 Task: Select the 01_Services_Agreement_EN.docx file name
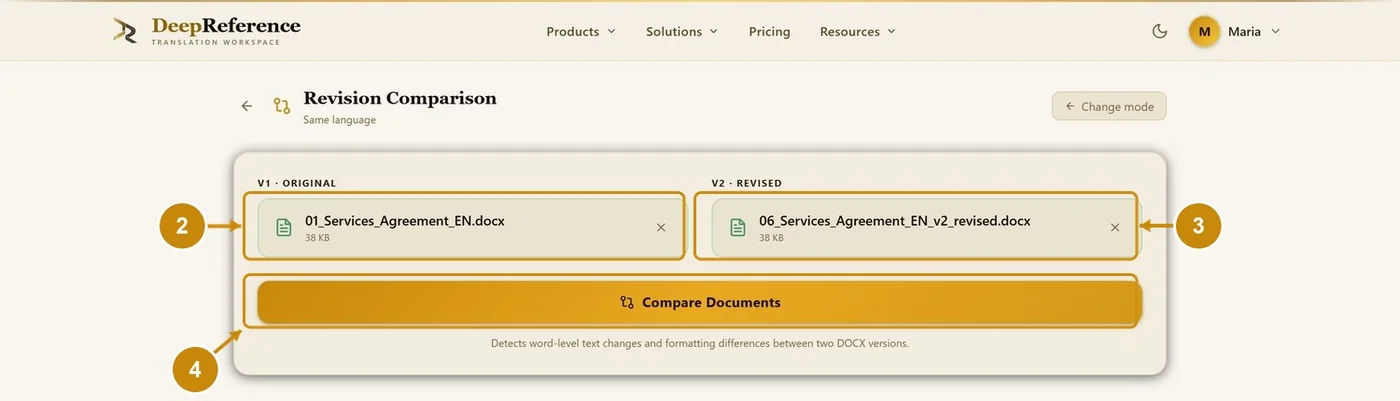point(405,220)
